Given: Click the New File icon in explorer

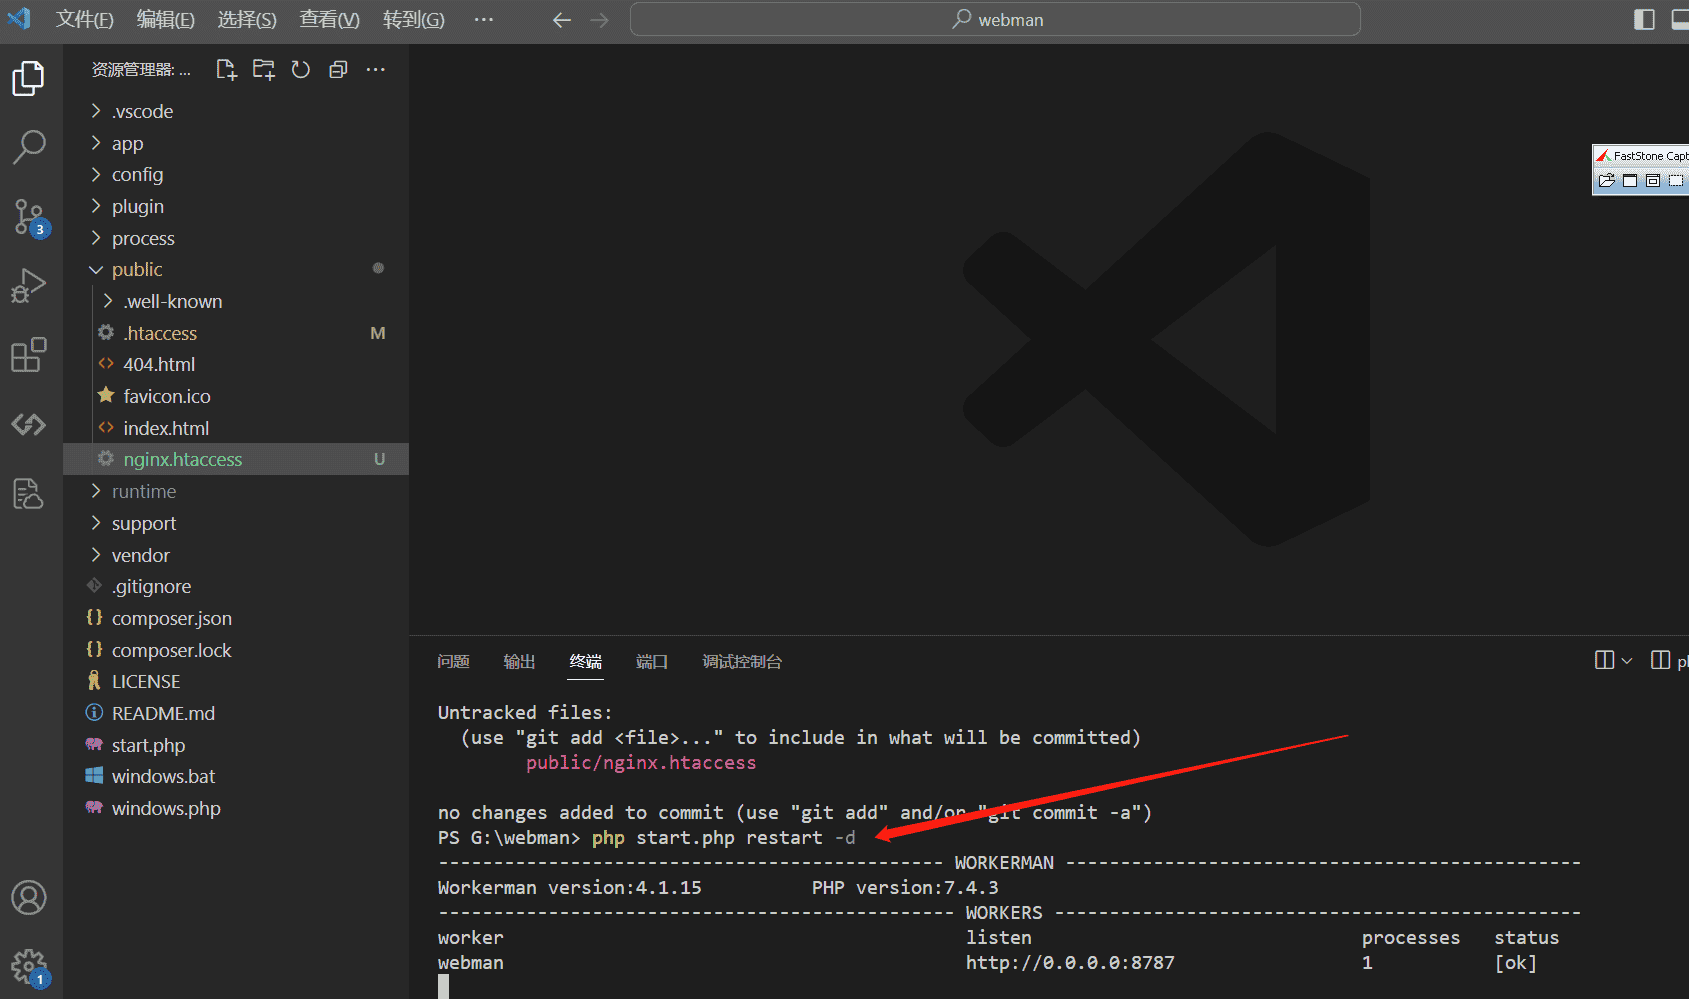Looking at the screenshot, I should [226, 69].
